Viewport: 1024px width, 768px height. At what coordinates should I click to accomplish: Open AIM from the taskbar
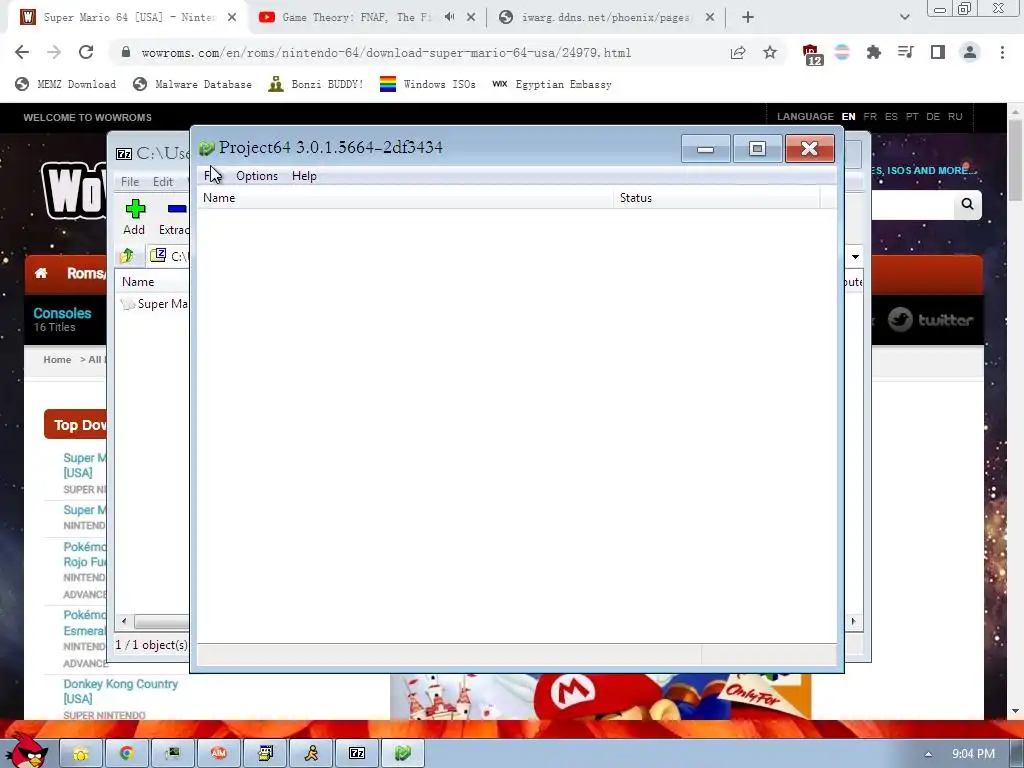(219, 754)
